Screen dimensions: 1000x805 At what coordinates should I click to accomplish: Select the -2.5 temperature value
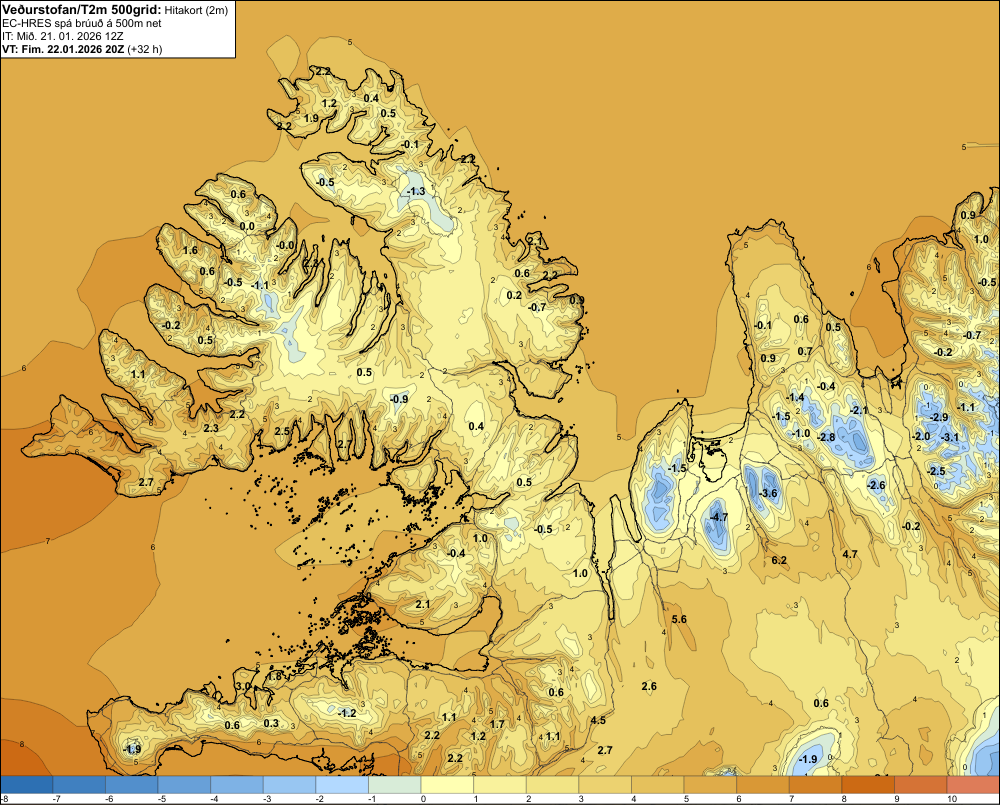936,471
